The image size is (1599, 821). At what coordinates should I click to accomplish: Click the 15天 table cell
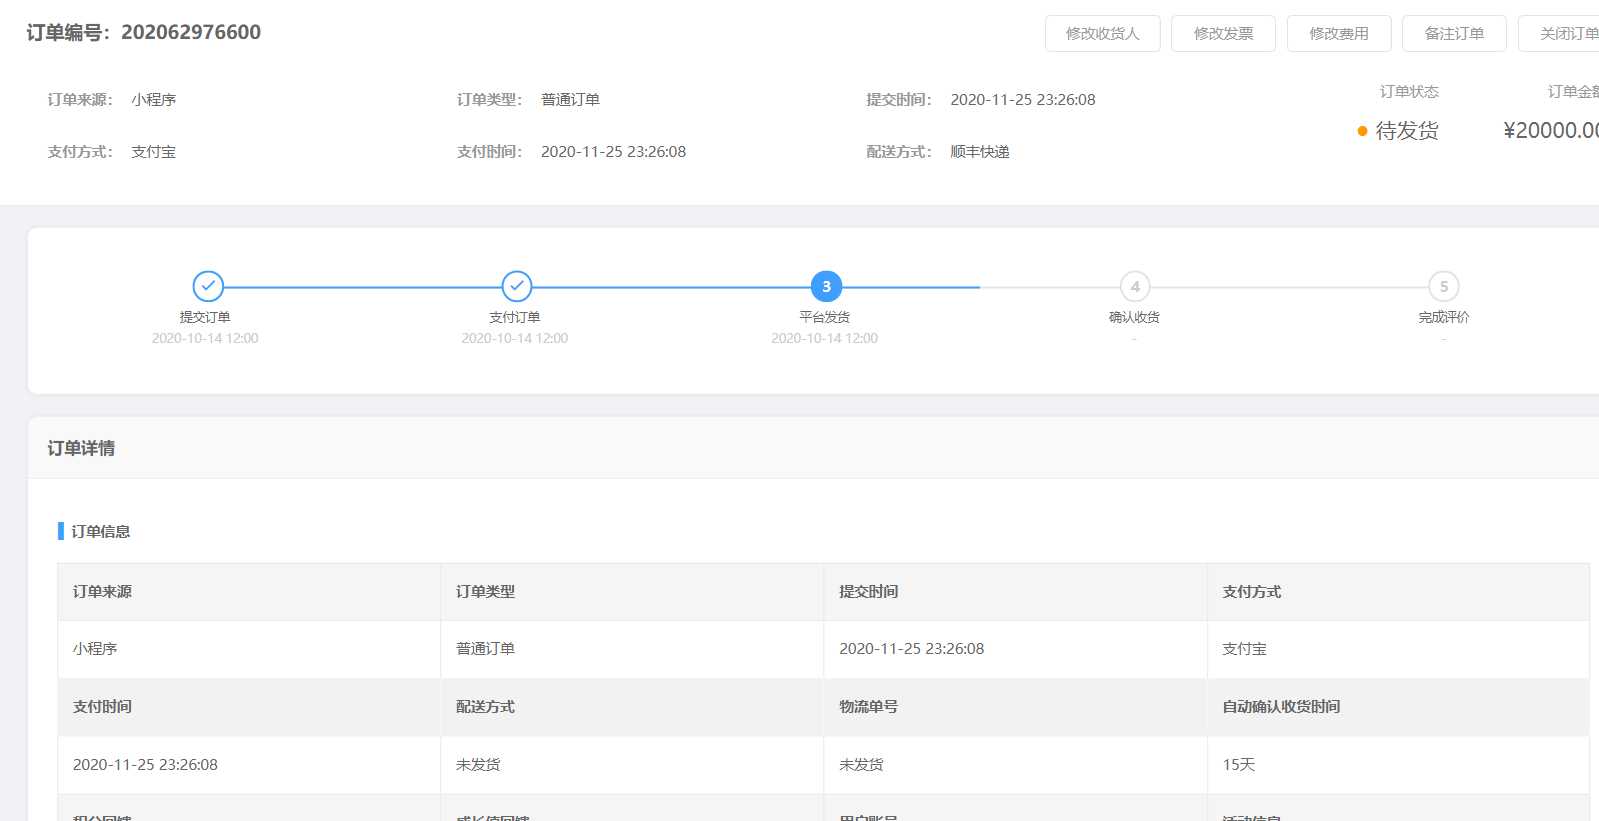pyautogui.click(x=1238, y=765)
